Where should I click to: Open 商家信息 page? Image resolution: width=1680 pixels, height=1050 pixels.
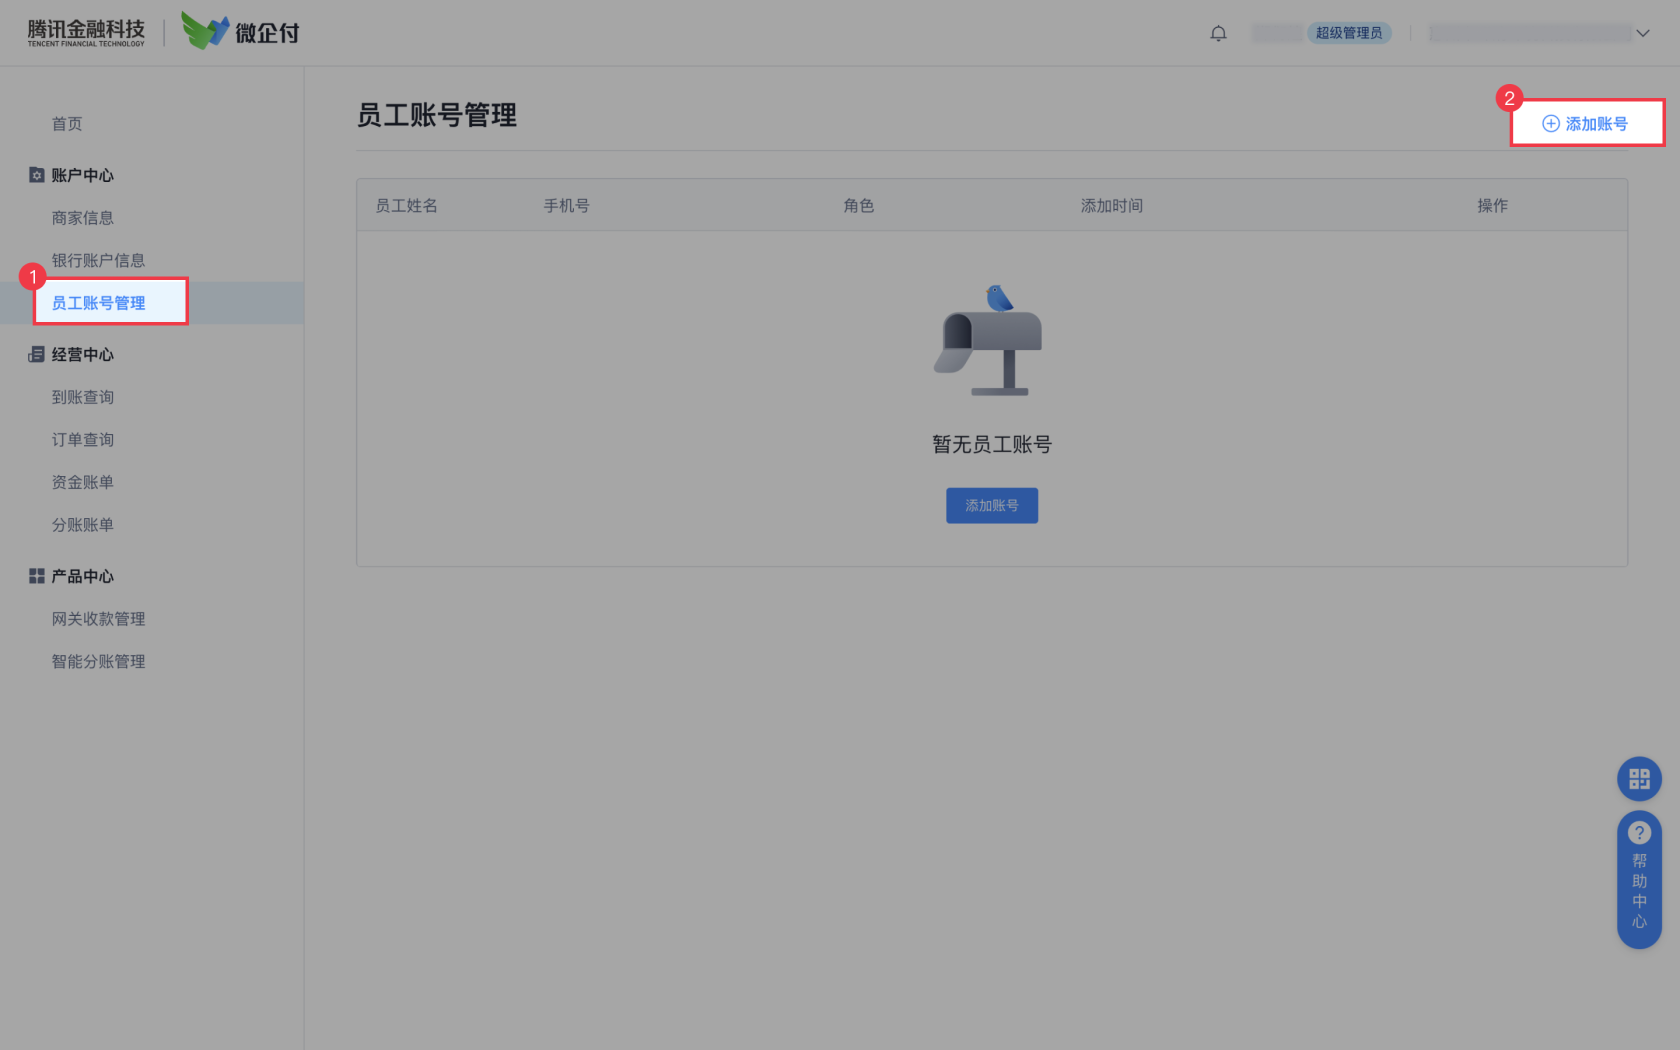[83, 218]
